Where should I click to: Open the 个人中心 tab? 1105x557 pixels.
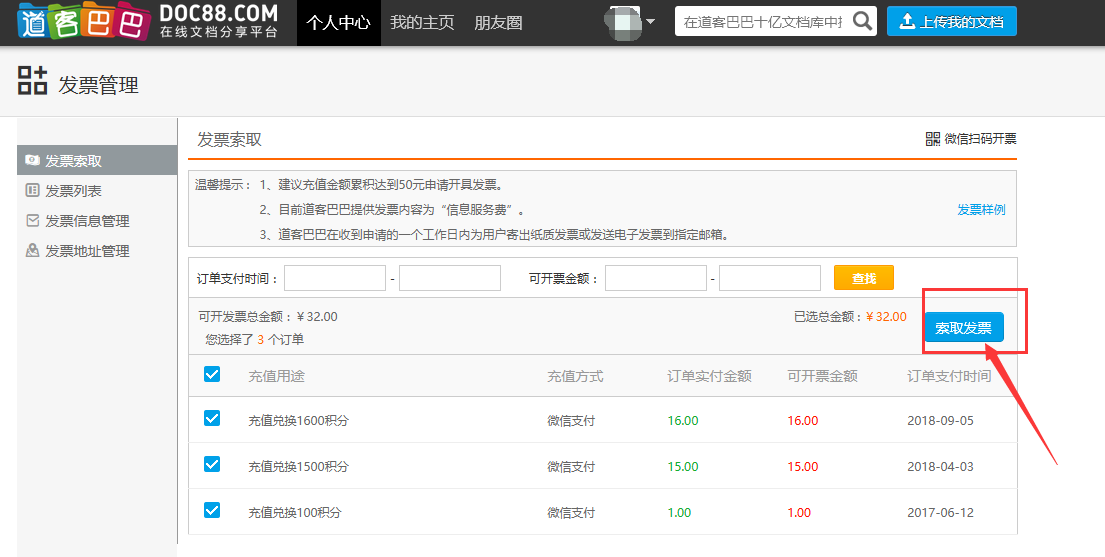pyautogui.click(x=338, y=23)
